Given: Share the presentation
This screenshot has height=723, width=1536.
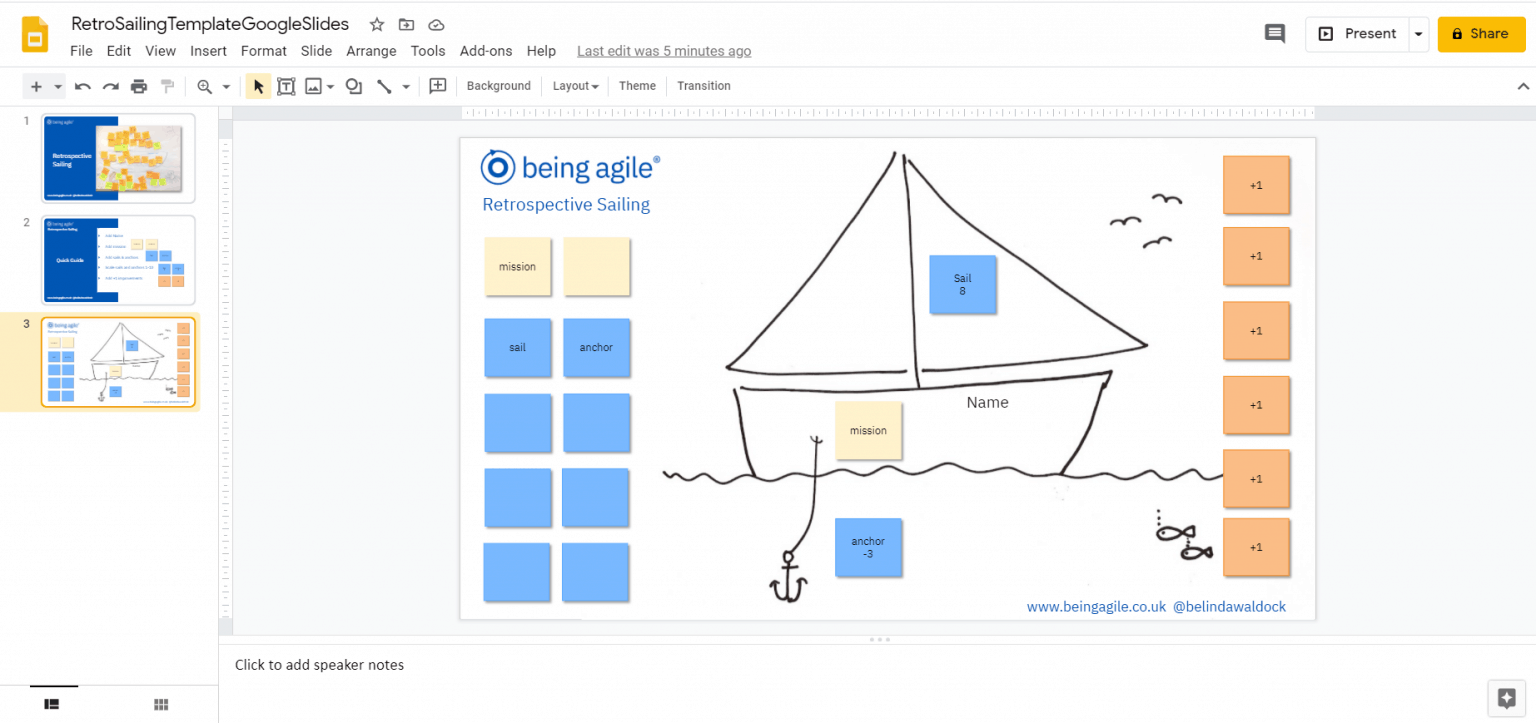Looking at the screenshot, I should click(x=1481, y=33).
